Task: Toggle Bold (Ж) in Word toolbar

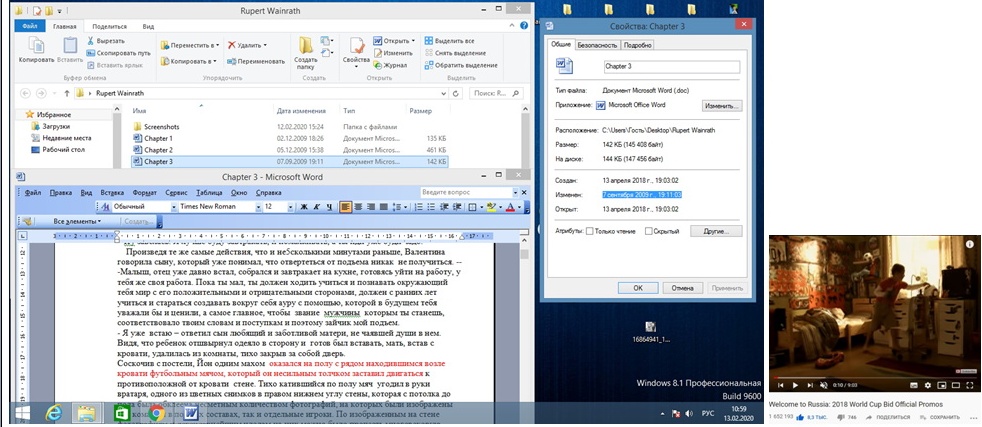Action: coord(304,207)
